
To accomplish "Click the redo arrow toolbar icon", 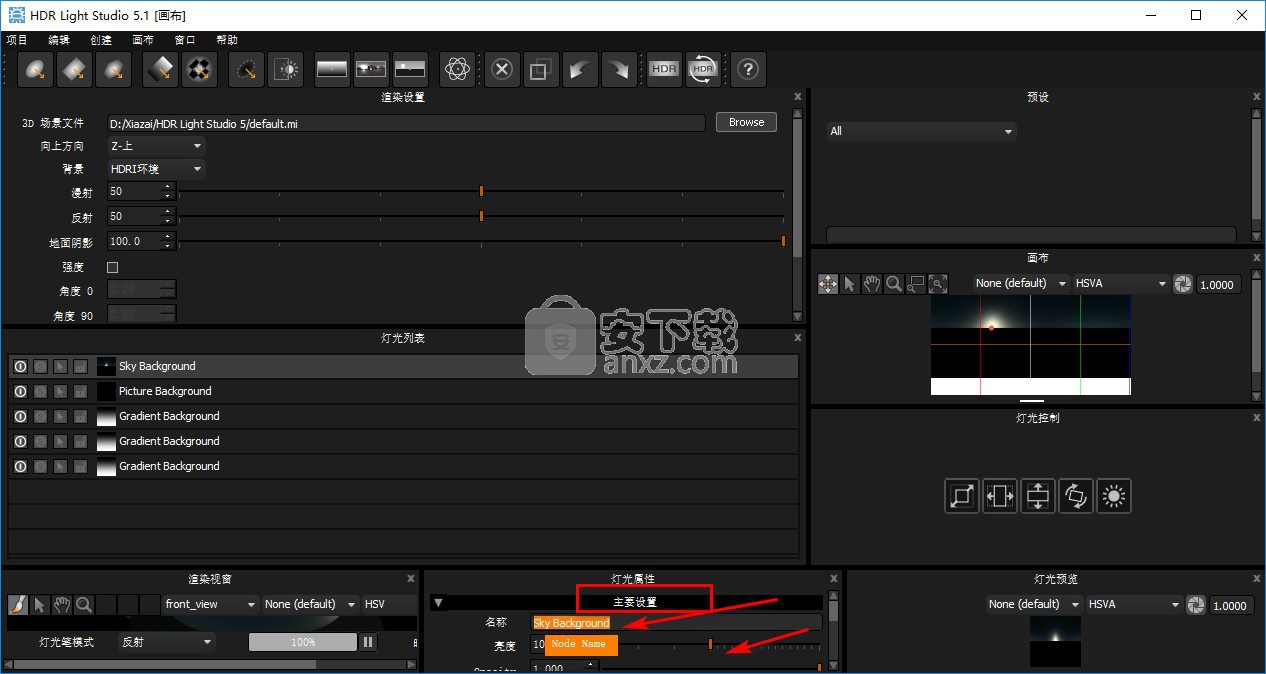I will [619, 69].
